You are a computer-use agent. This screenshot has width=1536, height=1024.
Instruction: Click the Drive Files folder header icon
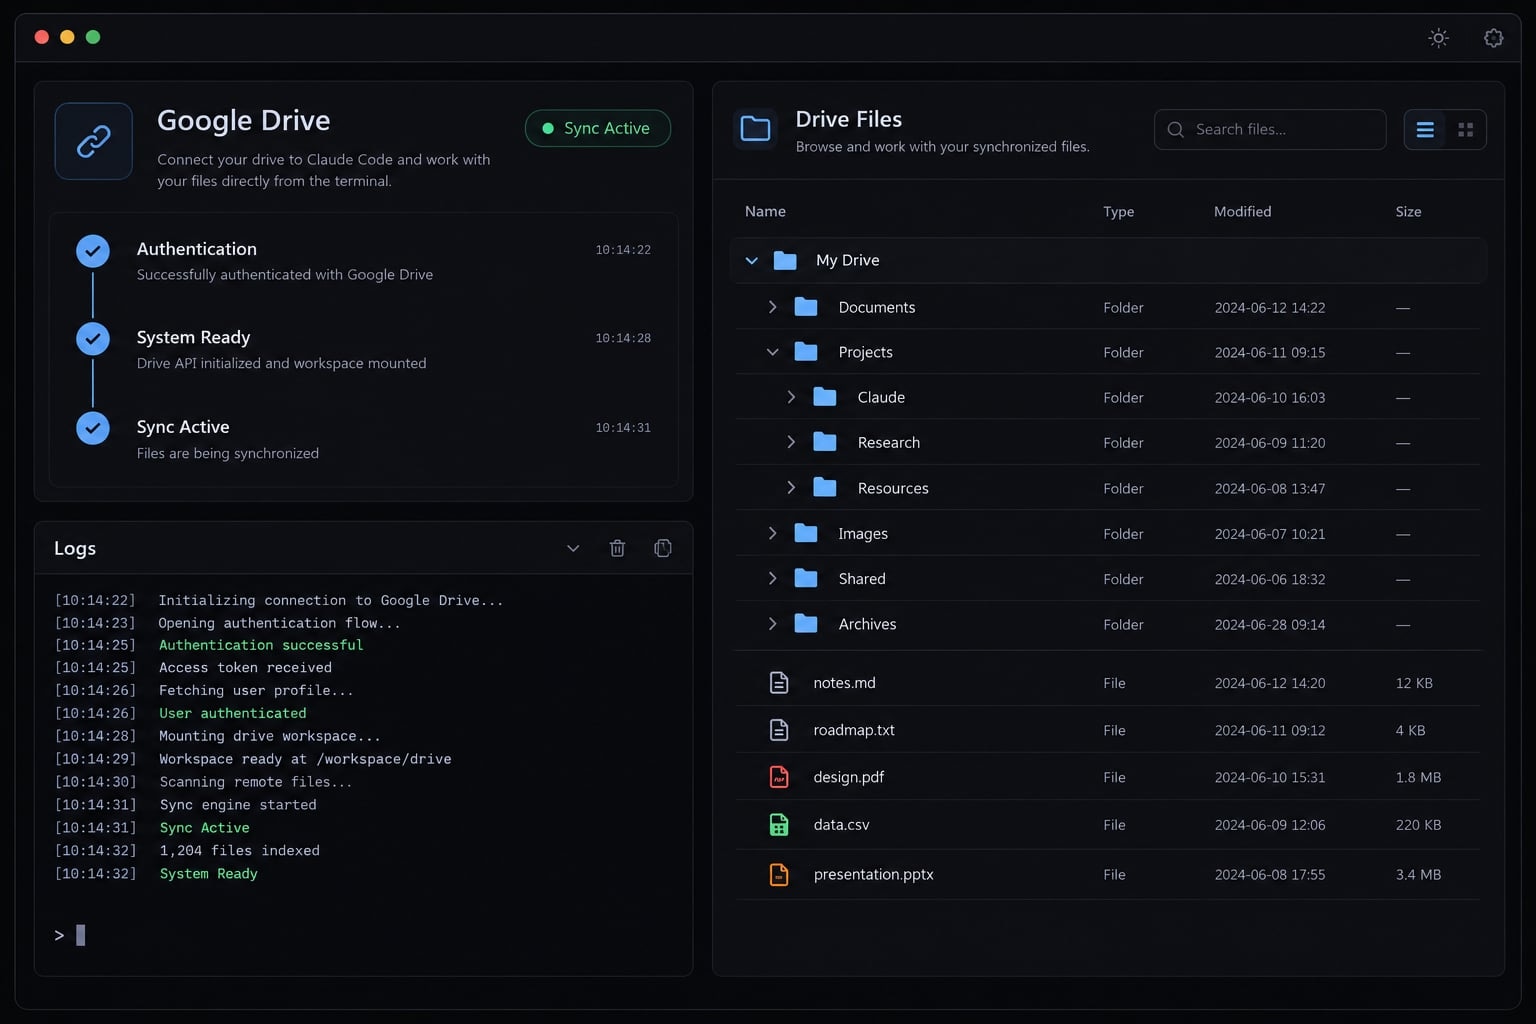(x=755, y=129)
